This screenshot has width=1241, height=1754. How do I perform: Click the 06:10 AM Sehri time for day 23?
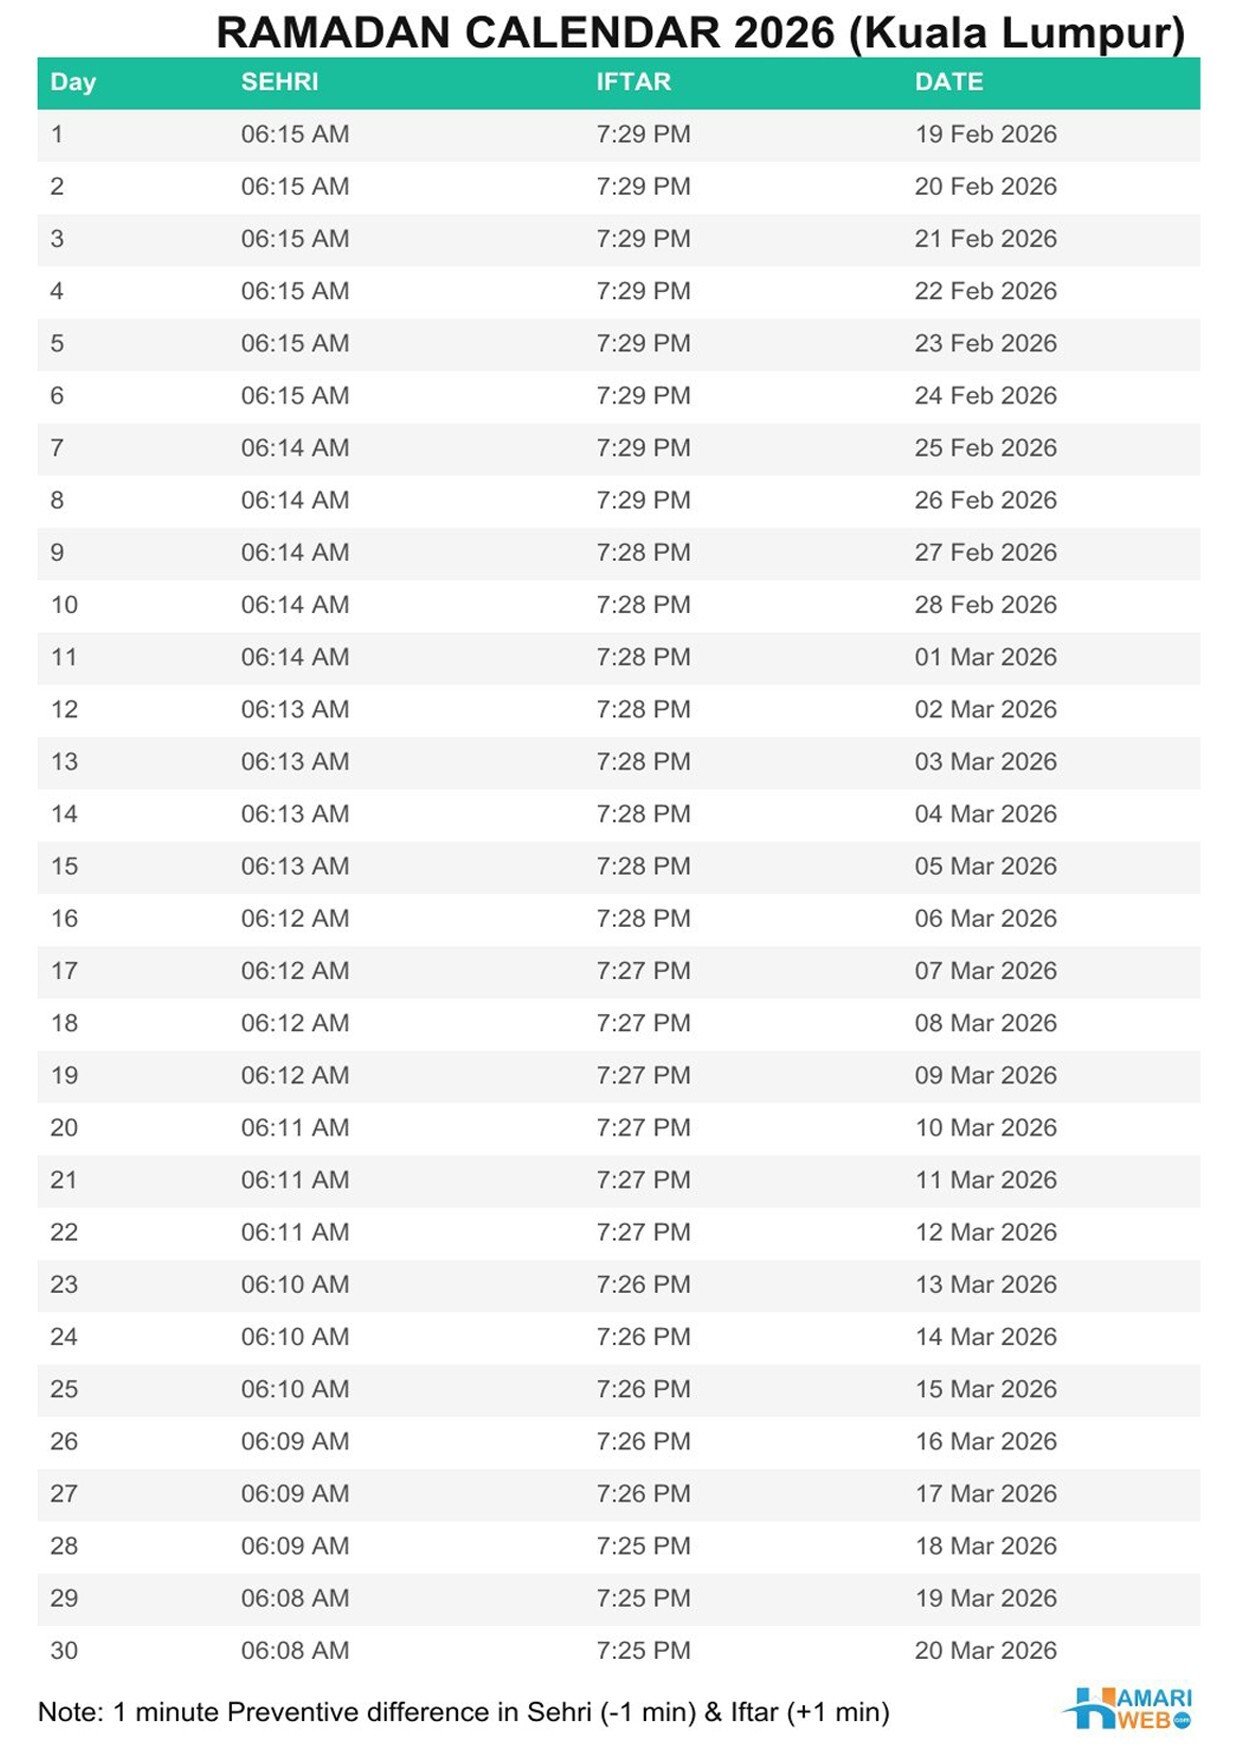(x=295, y=1284)
